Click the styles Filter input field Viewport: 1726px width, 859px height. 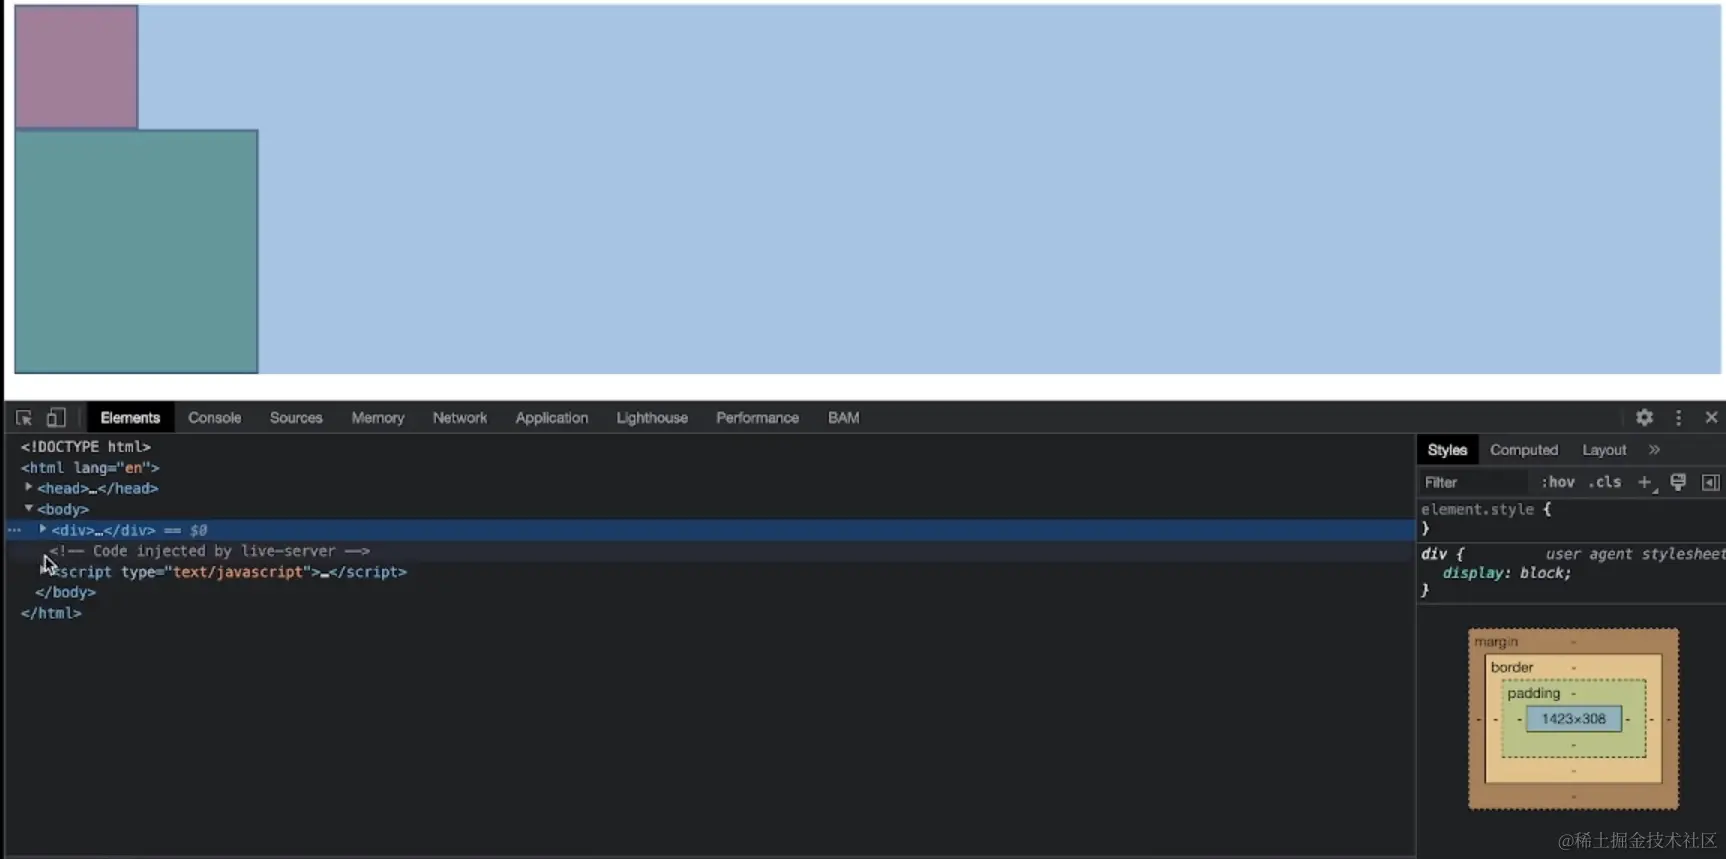(x=1475, y=482)
